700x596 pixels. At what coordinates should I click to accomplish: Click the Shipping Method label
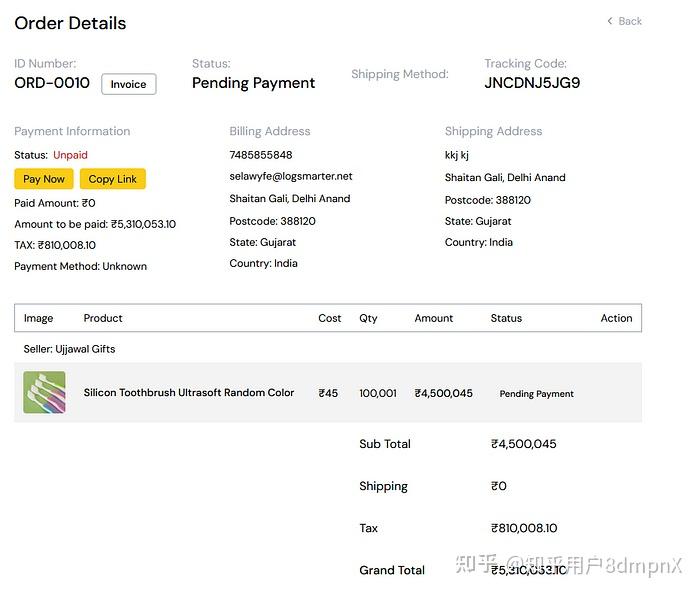pyautogui.click(x=400, y=74)
